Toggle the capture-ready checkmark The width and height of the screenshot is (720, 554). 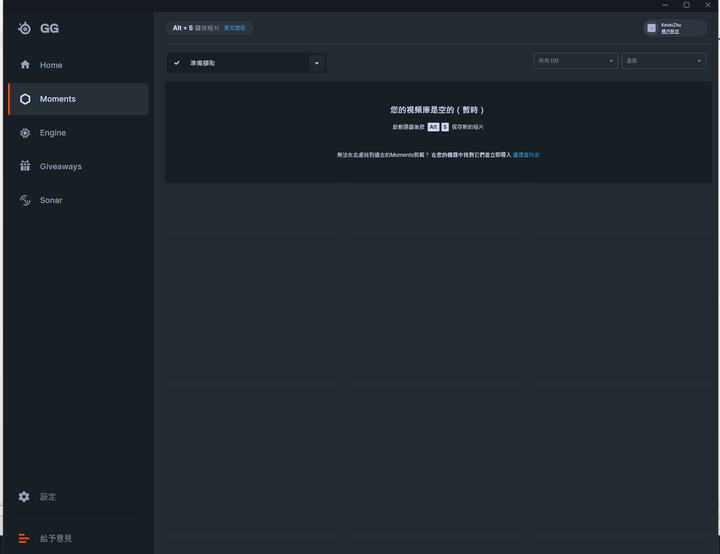[x=177, y=63]
